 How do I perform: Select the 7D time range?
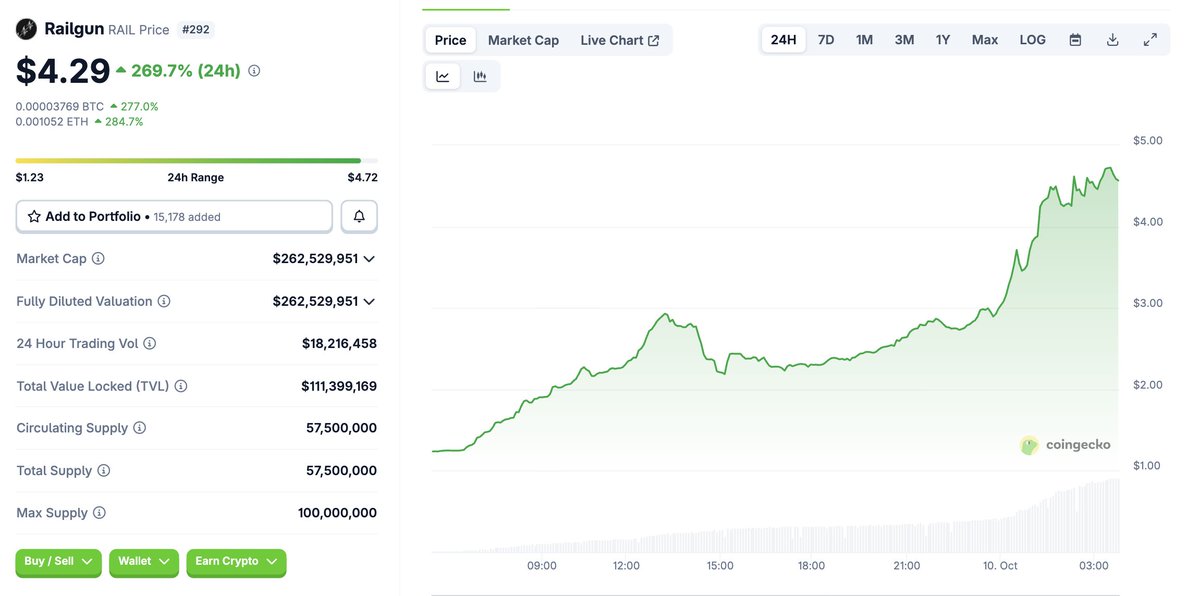click(826, 40)
